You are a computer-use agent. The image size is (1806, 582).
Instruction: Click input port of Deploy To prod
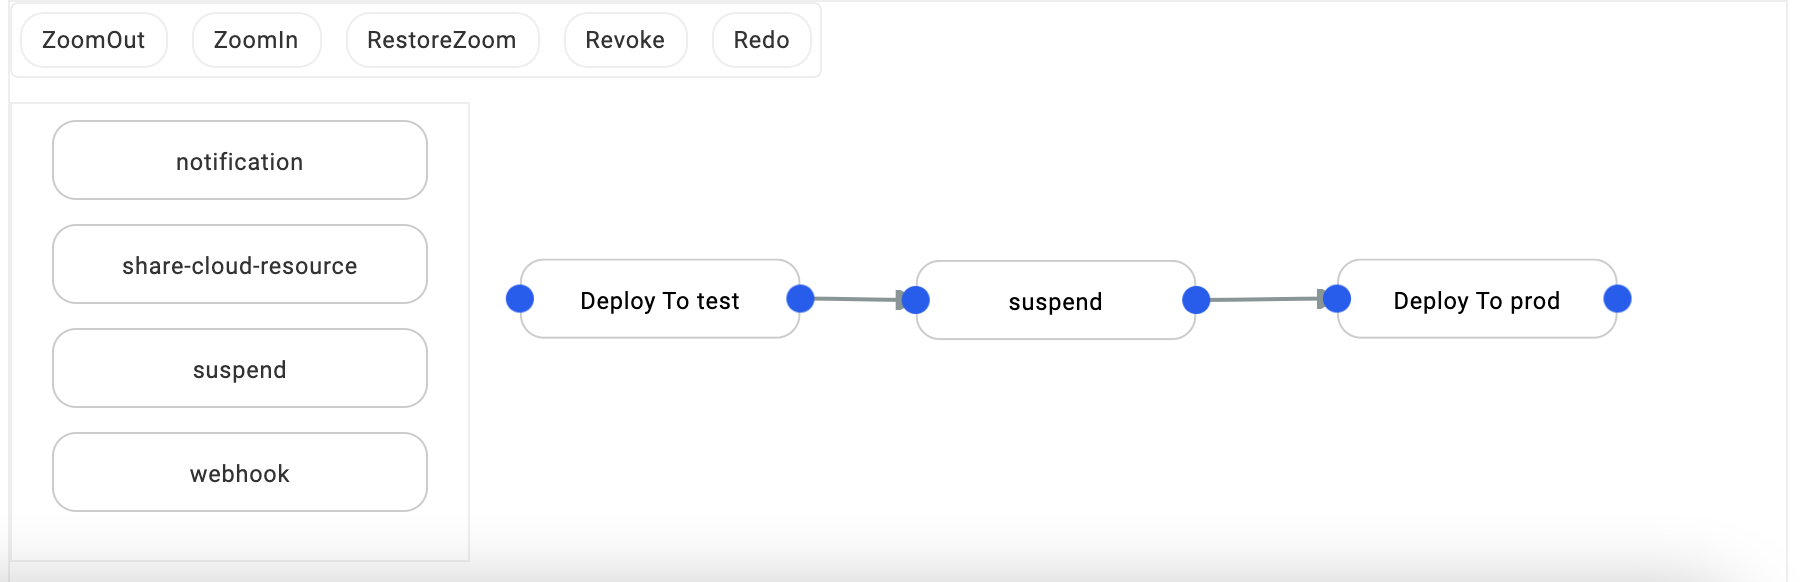point(1337,298)
